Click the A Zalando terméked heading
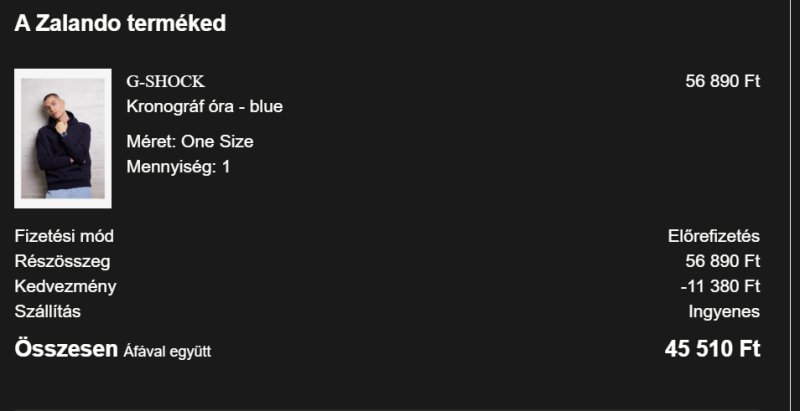The width and height of the screenshot is (800, 411). [x=120, y=23]
